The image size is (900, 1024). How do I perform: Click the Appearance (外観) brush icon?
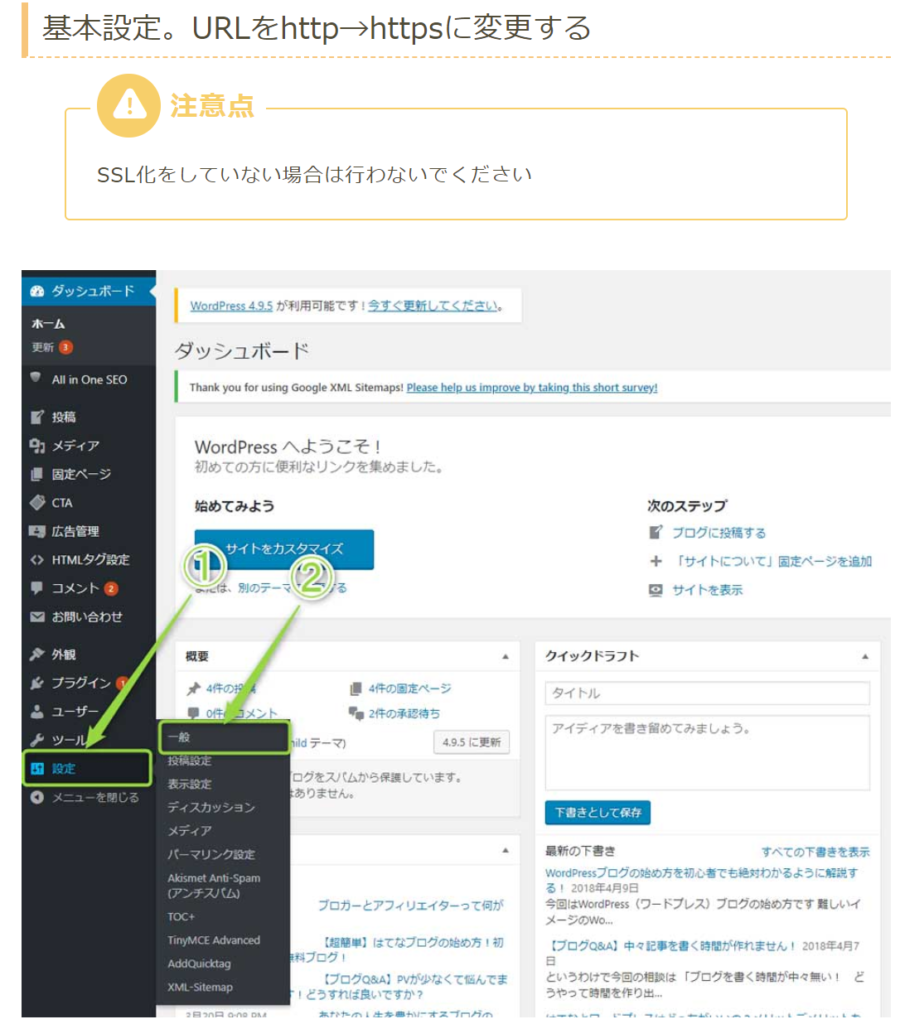tap(37, 654)
